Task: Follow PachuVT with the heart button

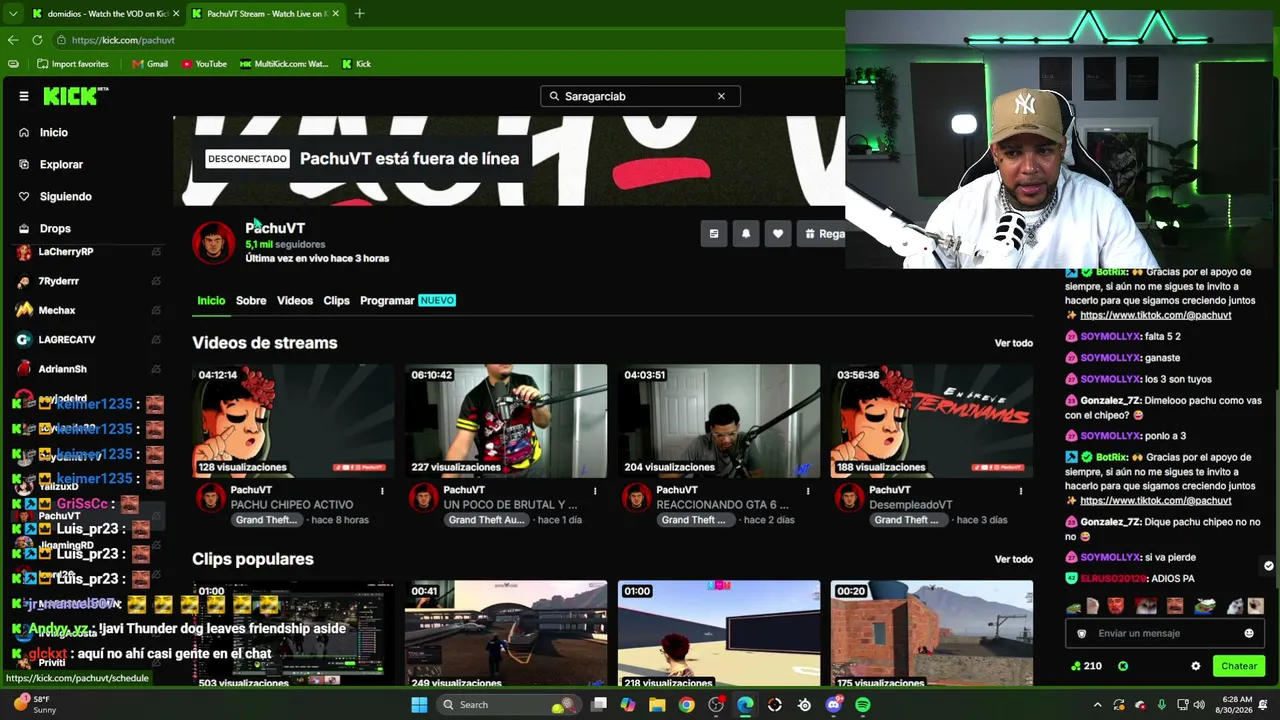Action: (778, 234)
